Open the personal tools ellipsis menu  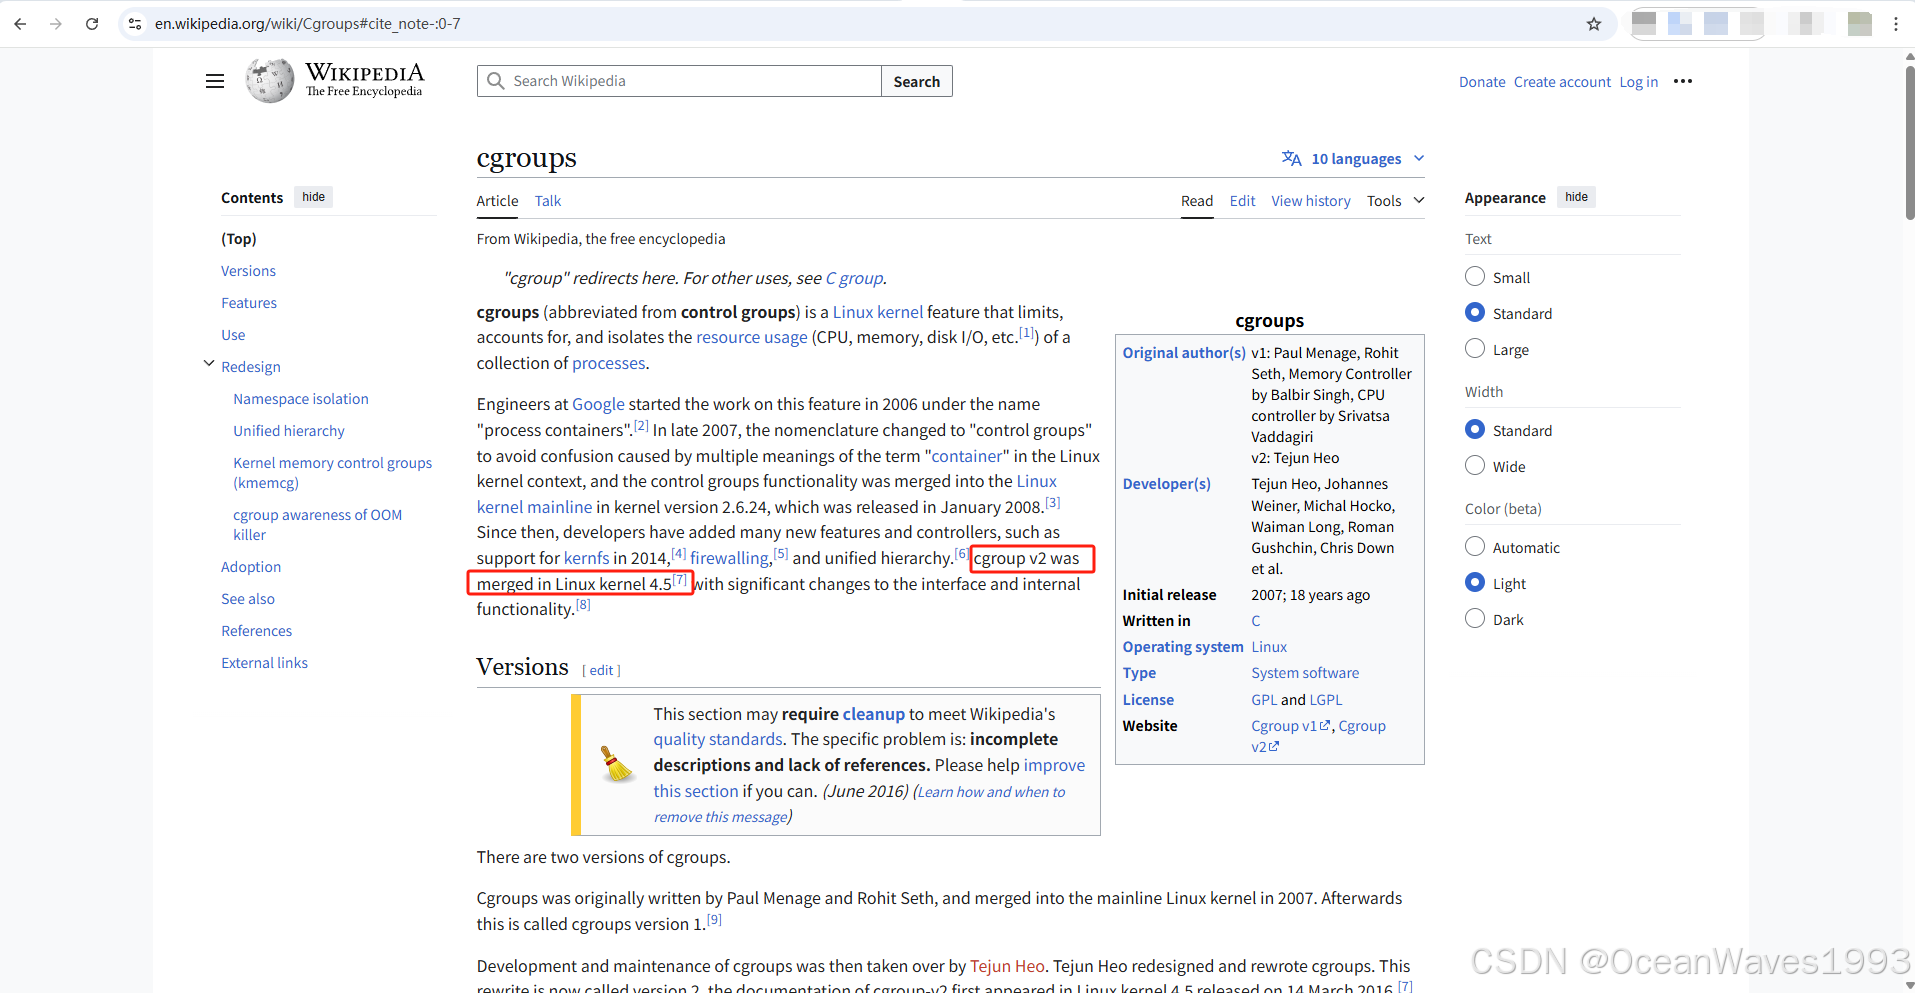pos(1683,81)
